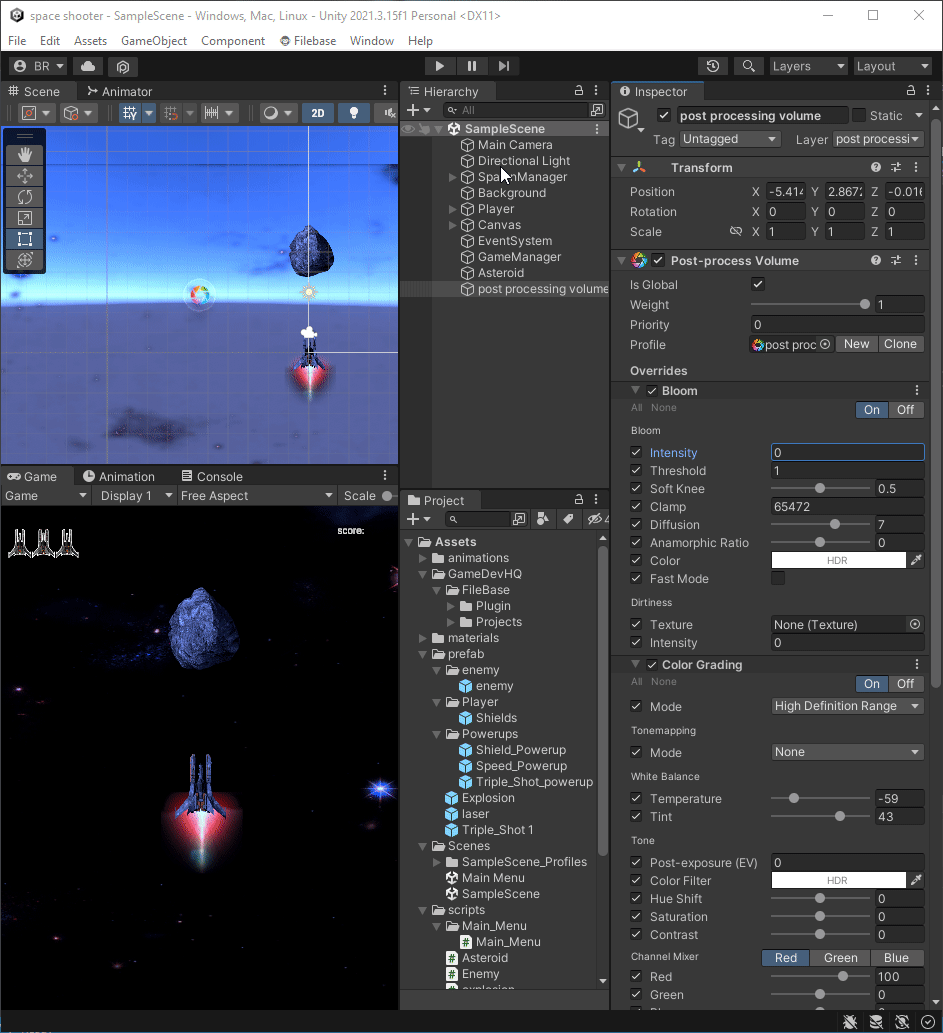Mute Scene view audio icon
This screenshot has height=1033, width=943.
390,113
